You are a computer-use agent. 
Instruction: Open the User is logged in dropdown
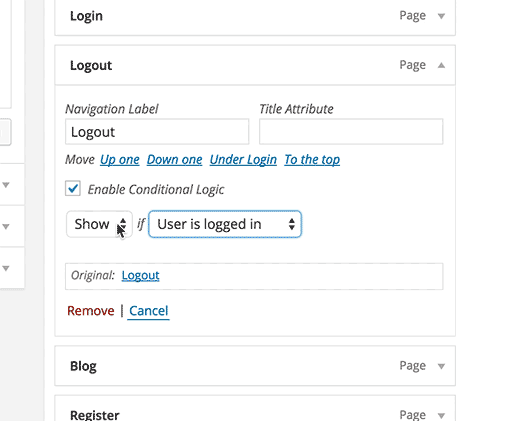coord(225,224)
